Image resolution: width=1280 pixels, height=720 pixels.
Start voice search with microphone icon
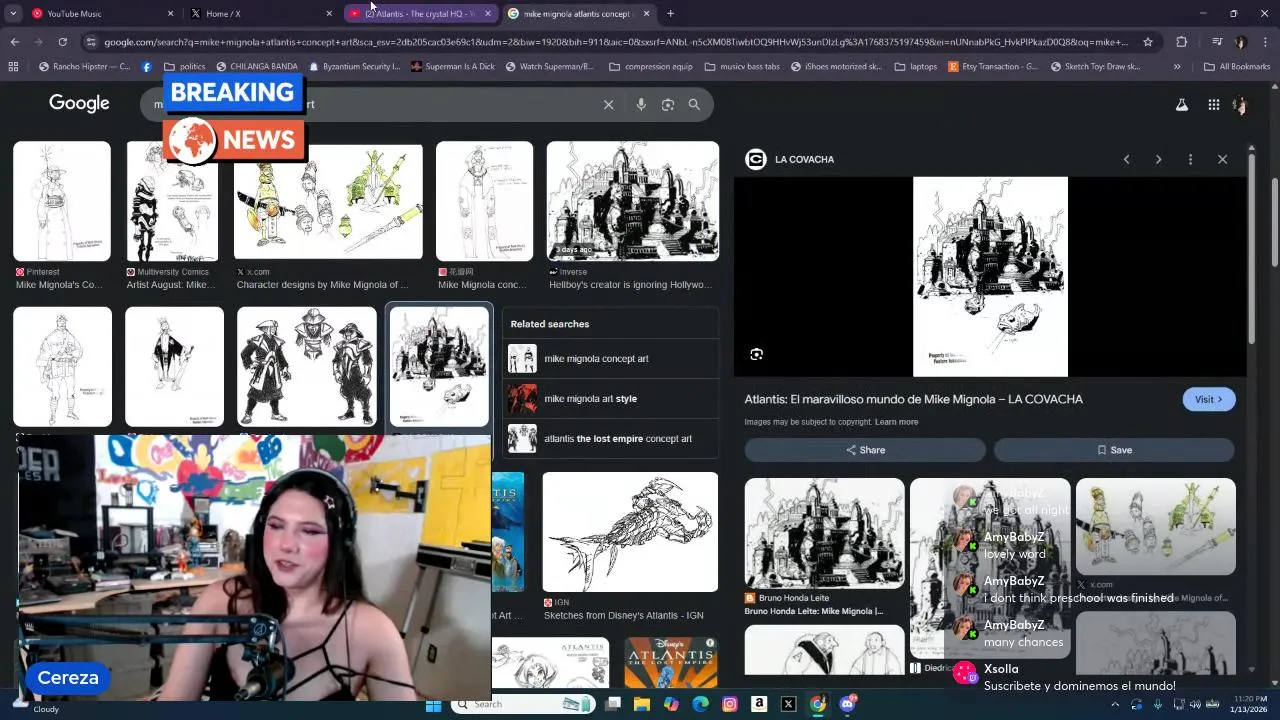(x=641, y=104)
